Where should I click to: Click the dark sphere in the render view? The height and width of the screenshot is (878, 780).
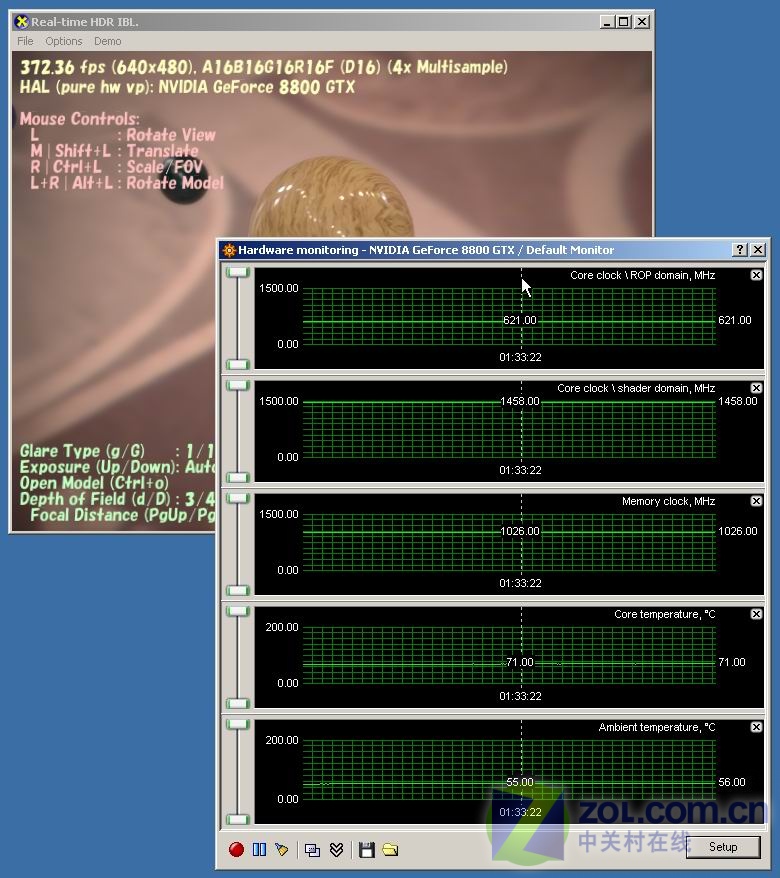(183, 180)
